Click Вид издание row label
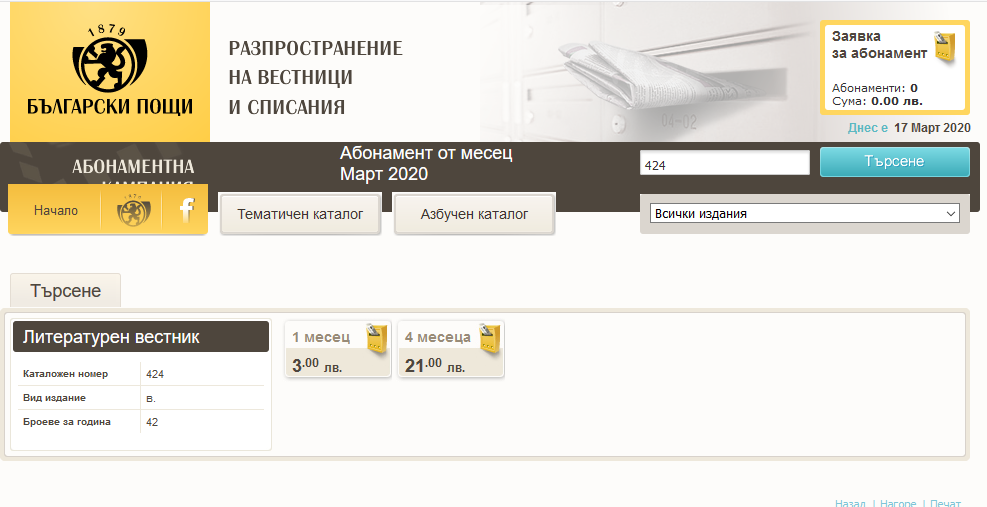 (54, 398)
